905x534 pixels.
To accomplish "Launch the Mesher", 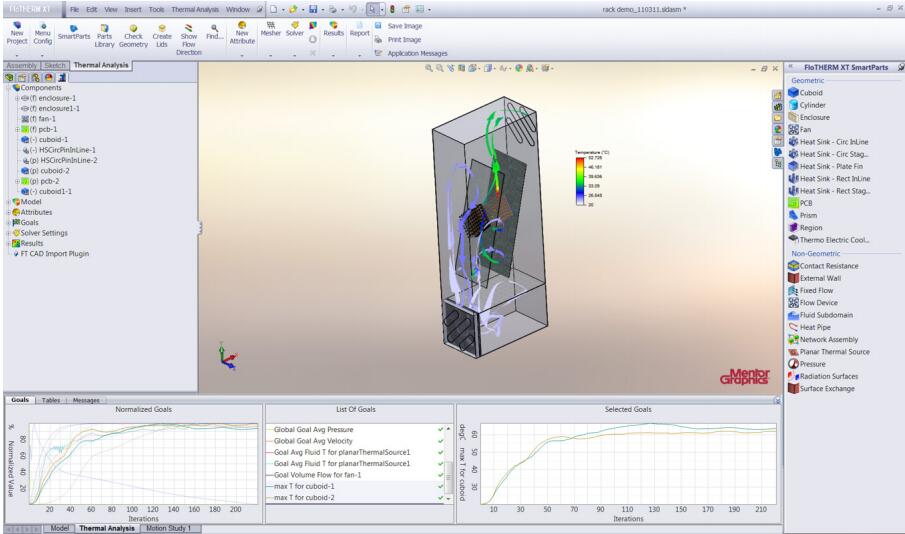I will point(271,29).
